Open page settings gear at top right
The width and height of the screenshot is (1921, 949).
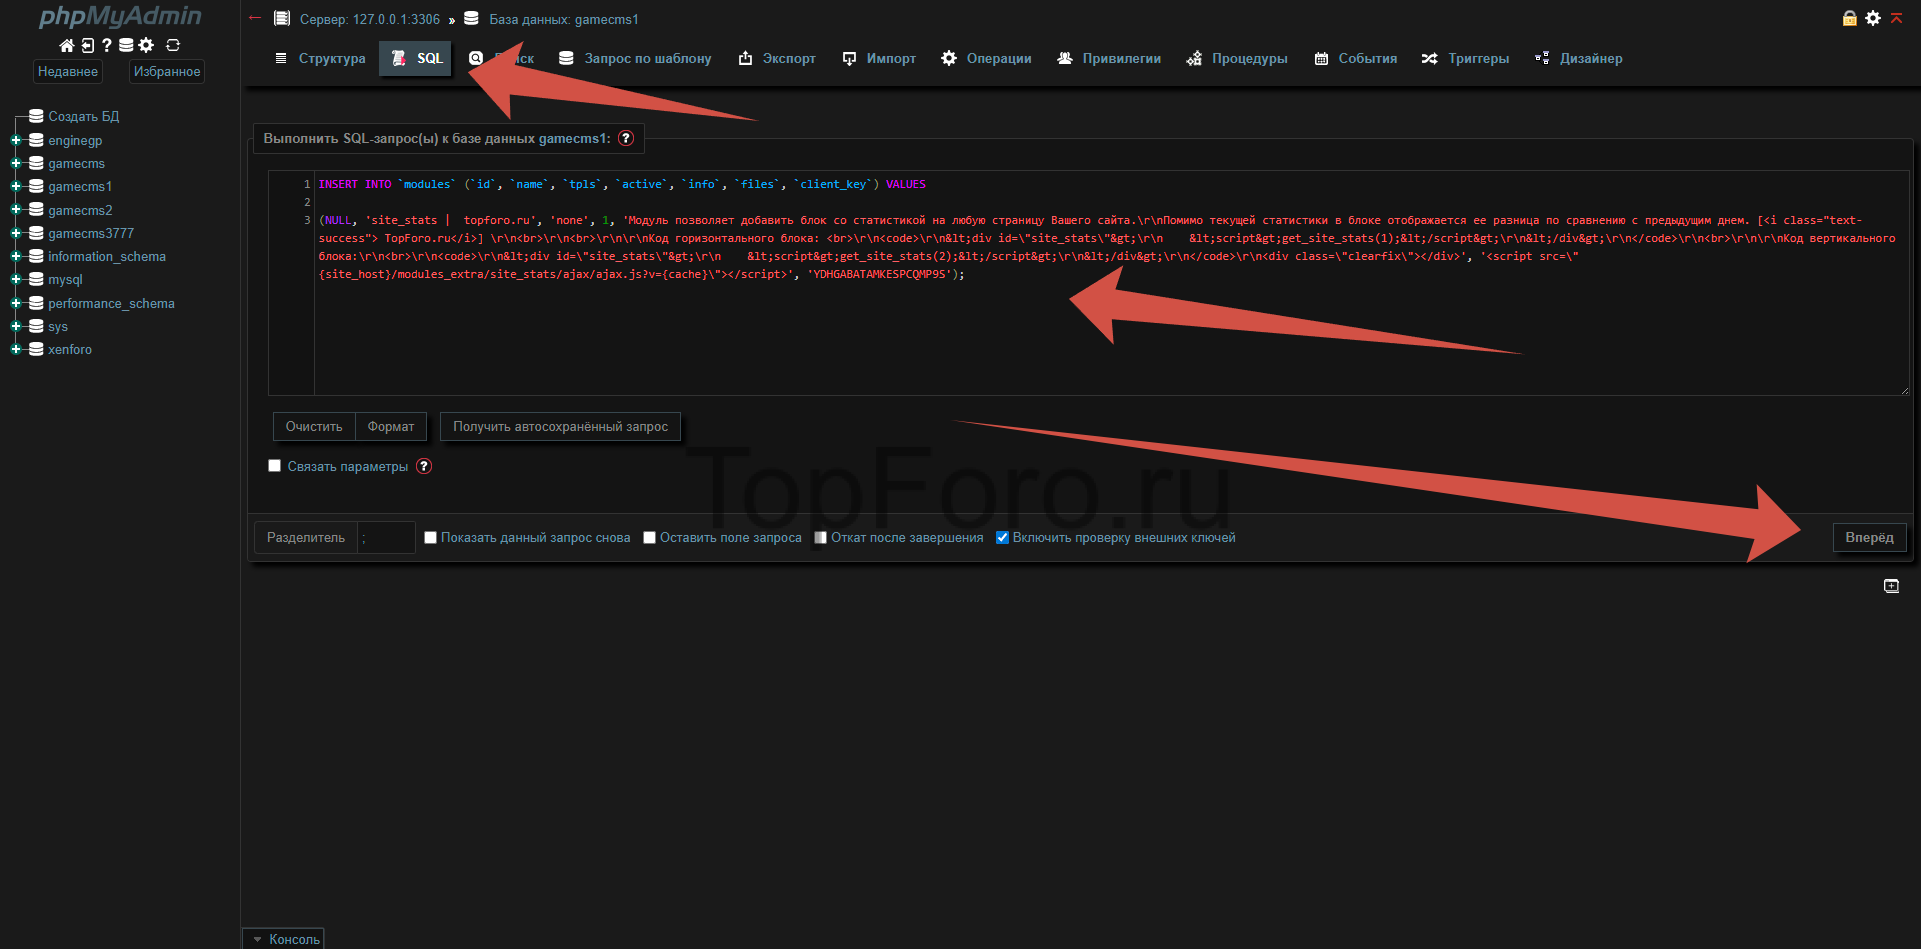click(x=1873, y=18)
